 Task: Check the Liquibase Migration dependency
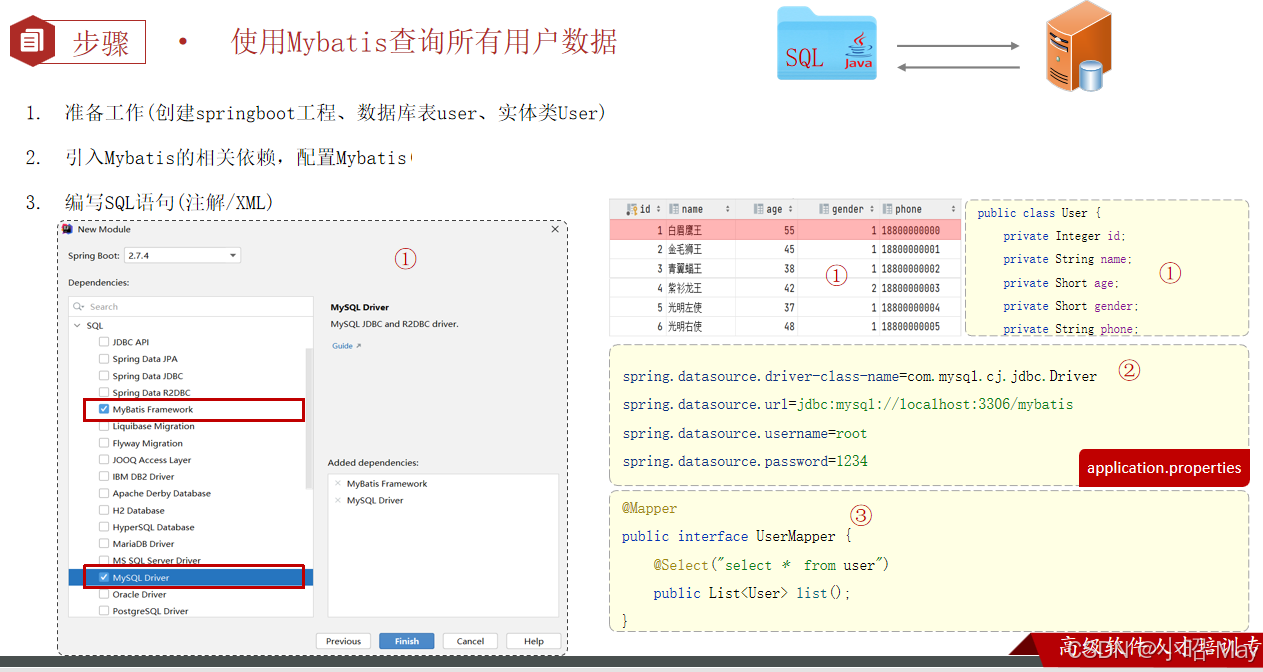tap(104, 426)
